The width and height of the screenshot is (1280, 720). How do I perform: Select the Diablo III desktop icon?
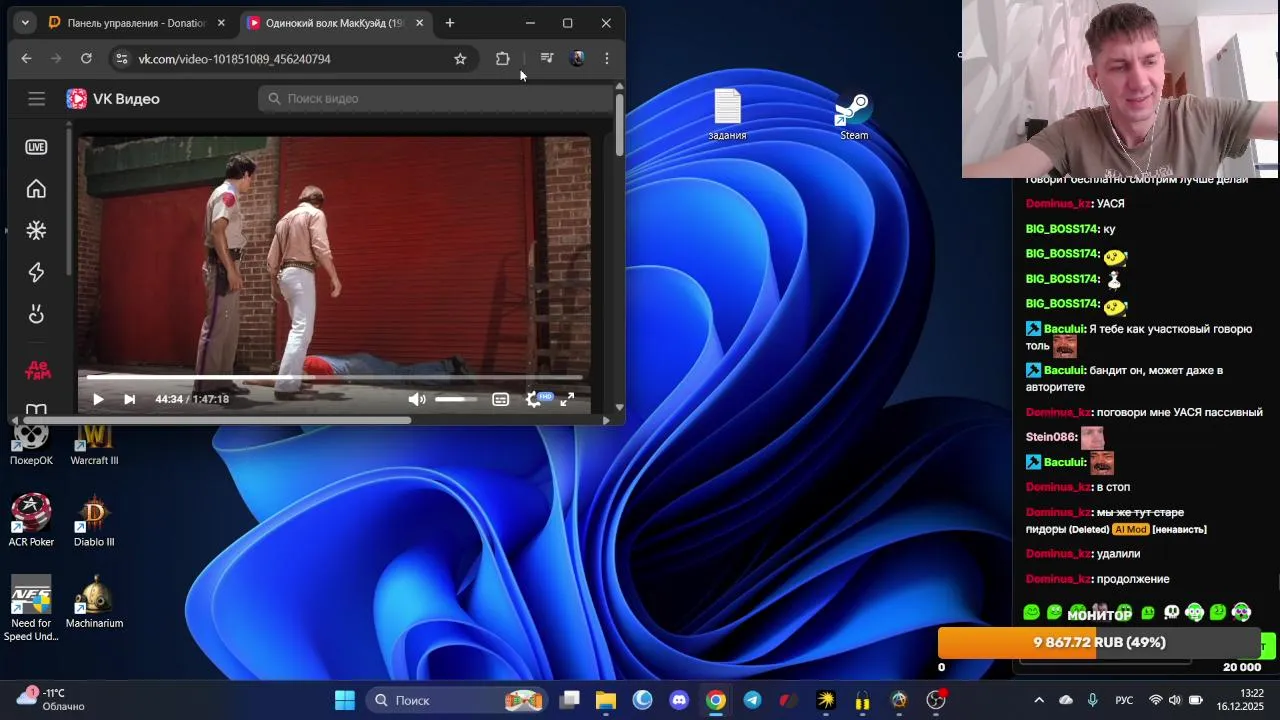[x=94, y=521]
